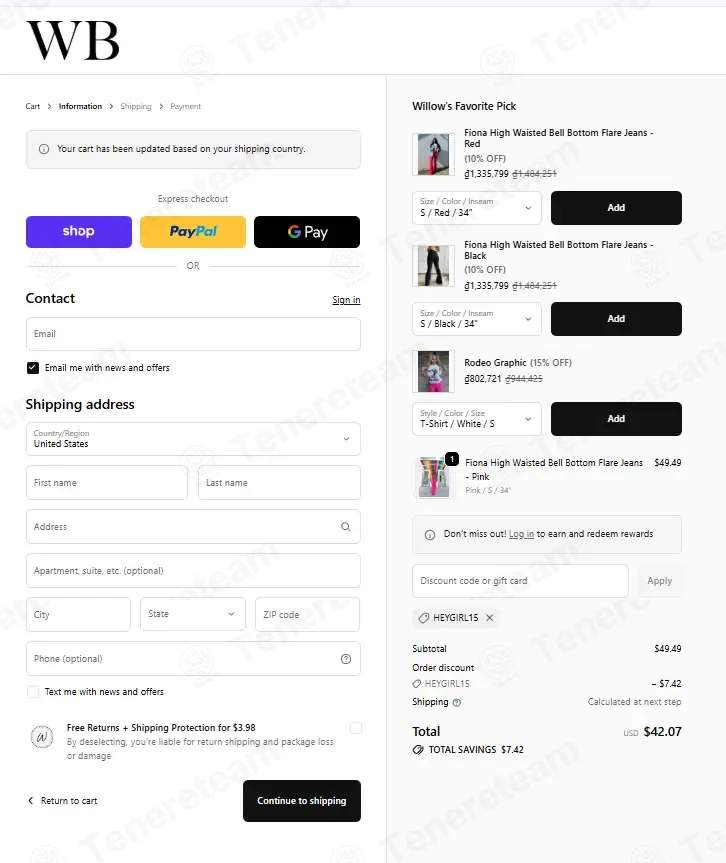Select the Shipping breadcrumb step
The image size is (726, 863).
point(136,106)
